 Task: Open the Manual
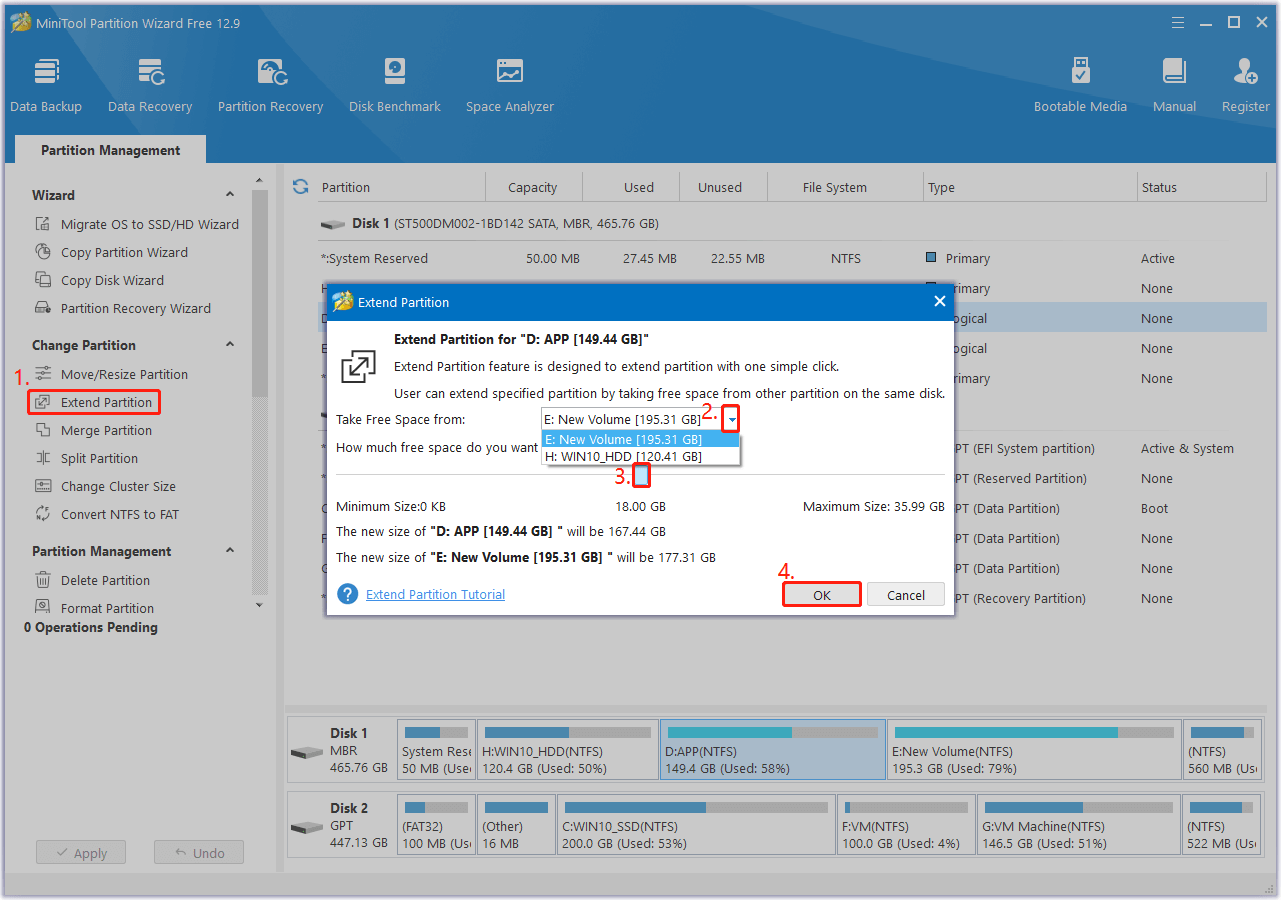[x=1174, y=86]
